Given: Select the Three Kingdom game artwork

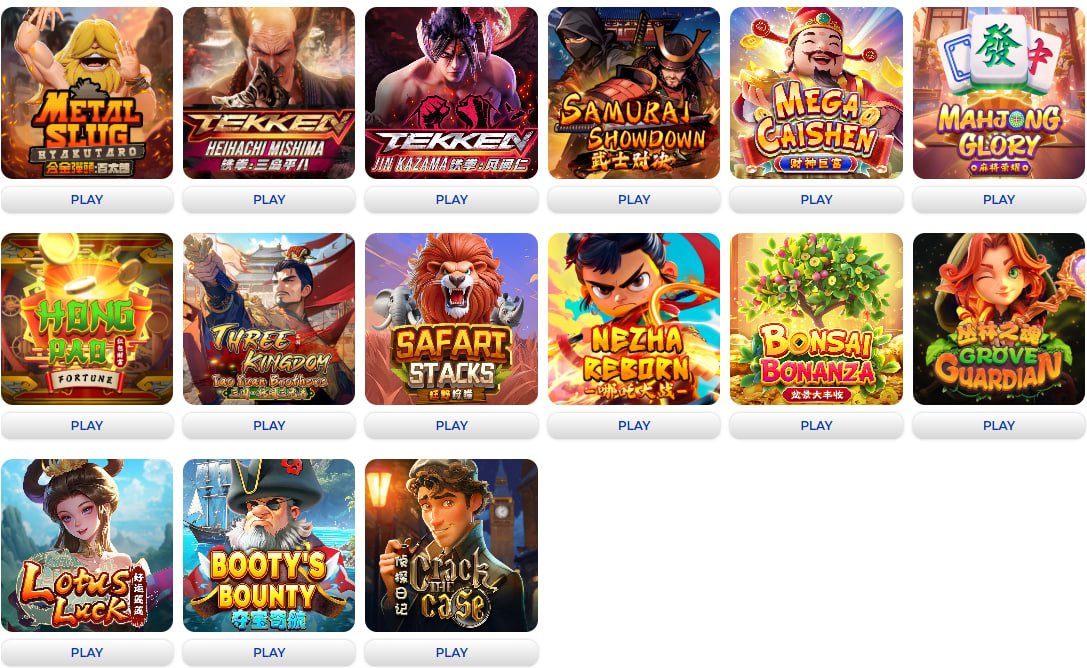Looking at the screenshot, I should pyautogui.click(x=269, y=319).
